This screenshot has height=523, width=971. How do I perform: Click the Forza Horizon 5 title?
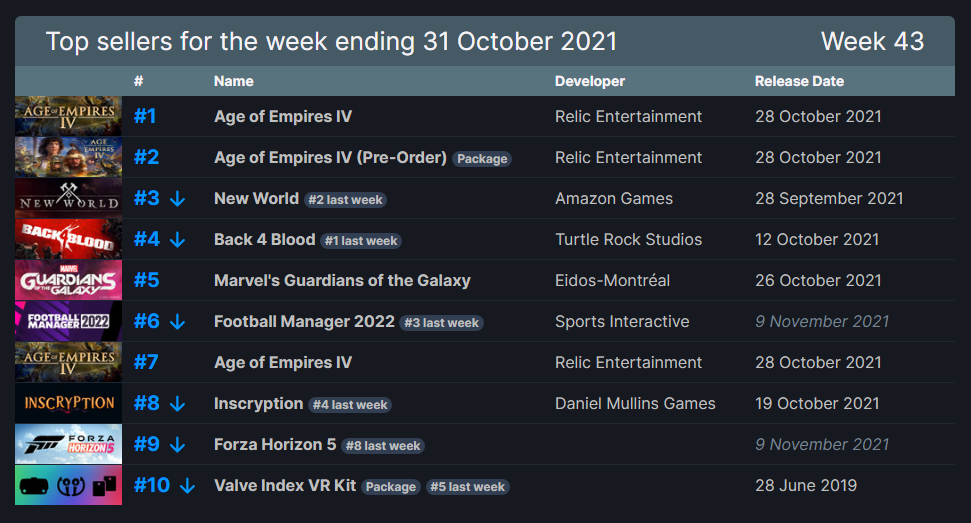coord(275,445)
